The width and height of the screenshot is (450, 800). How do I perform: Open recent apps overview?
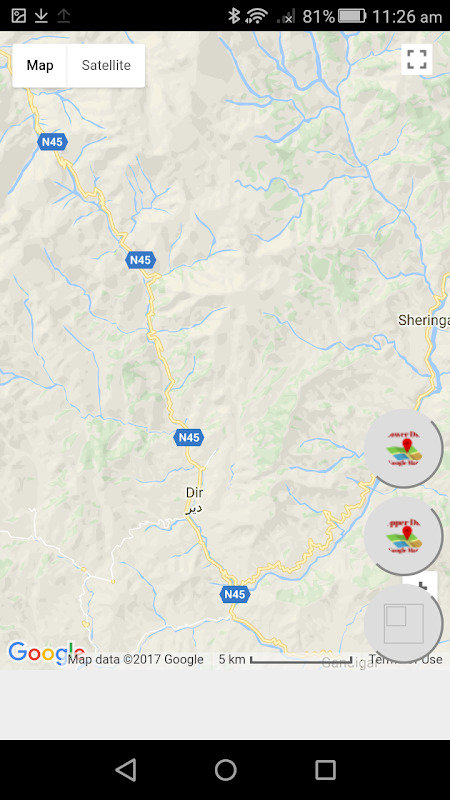(x=325, y=769)
